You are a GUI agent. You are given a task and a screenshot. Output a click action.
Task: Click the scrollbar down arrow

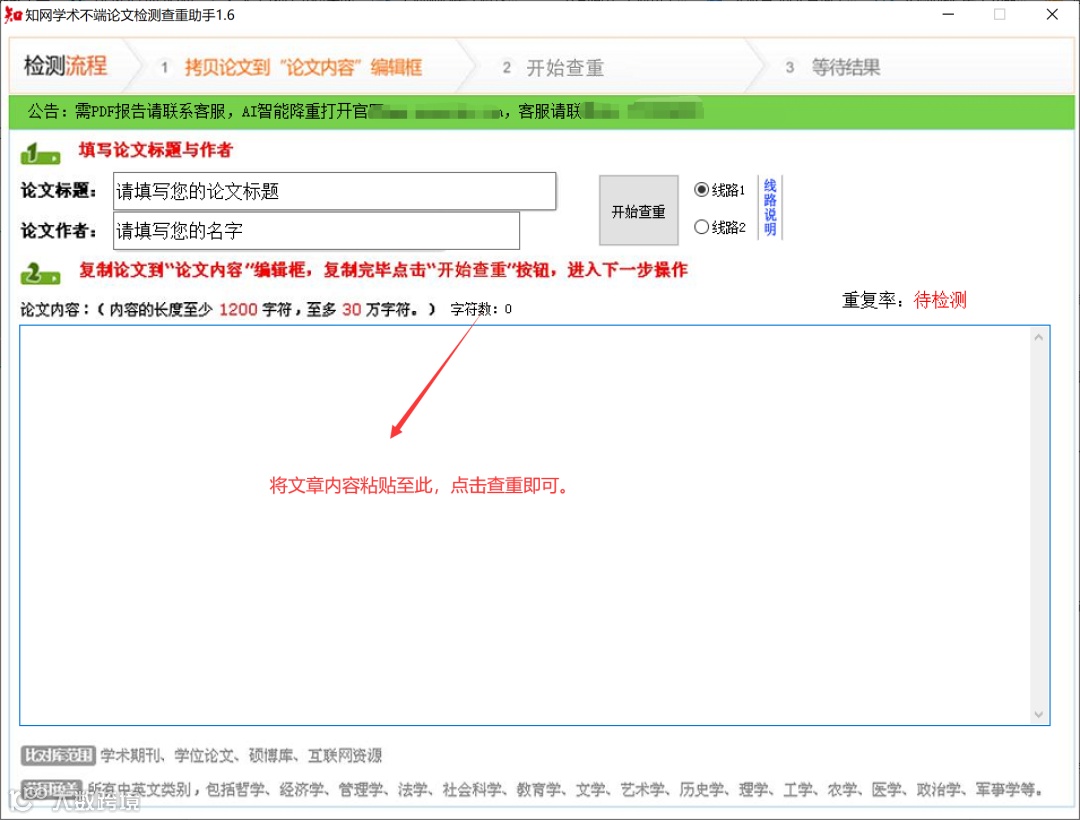(x=1039, y=715)
